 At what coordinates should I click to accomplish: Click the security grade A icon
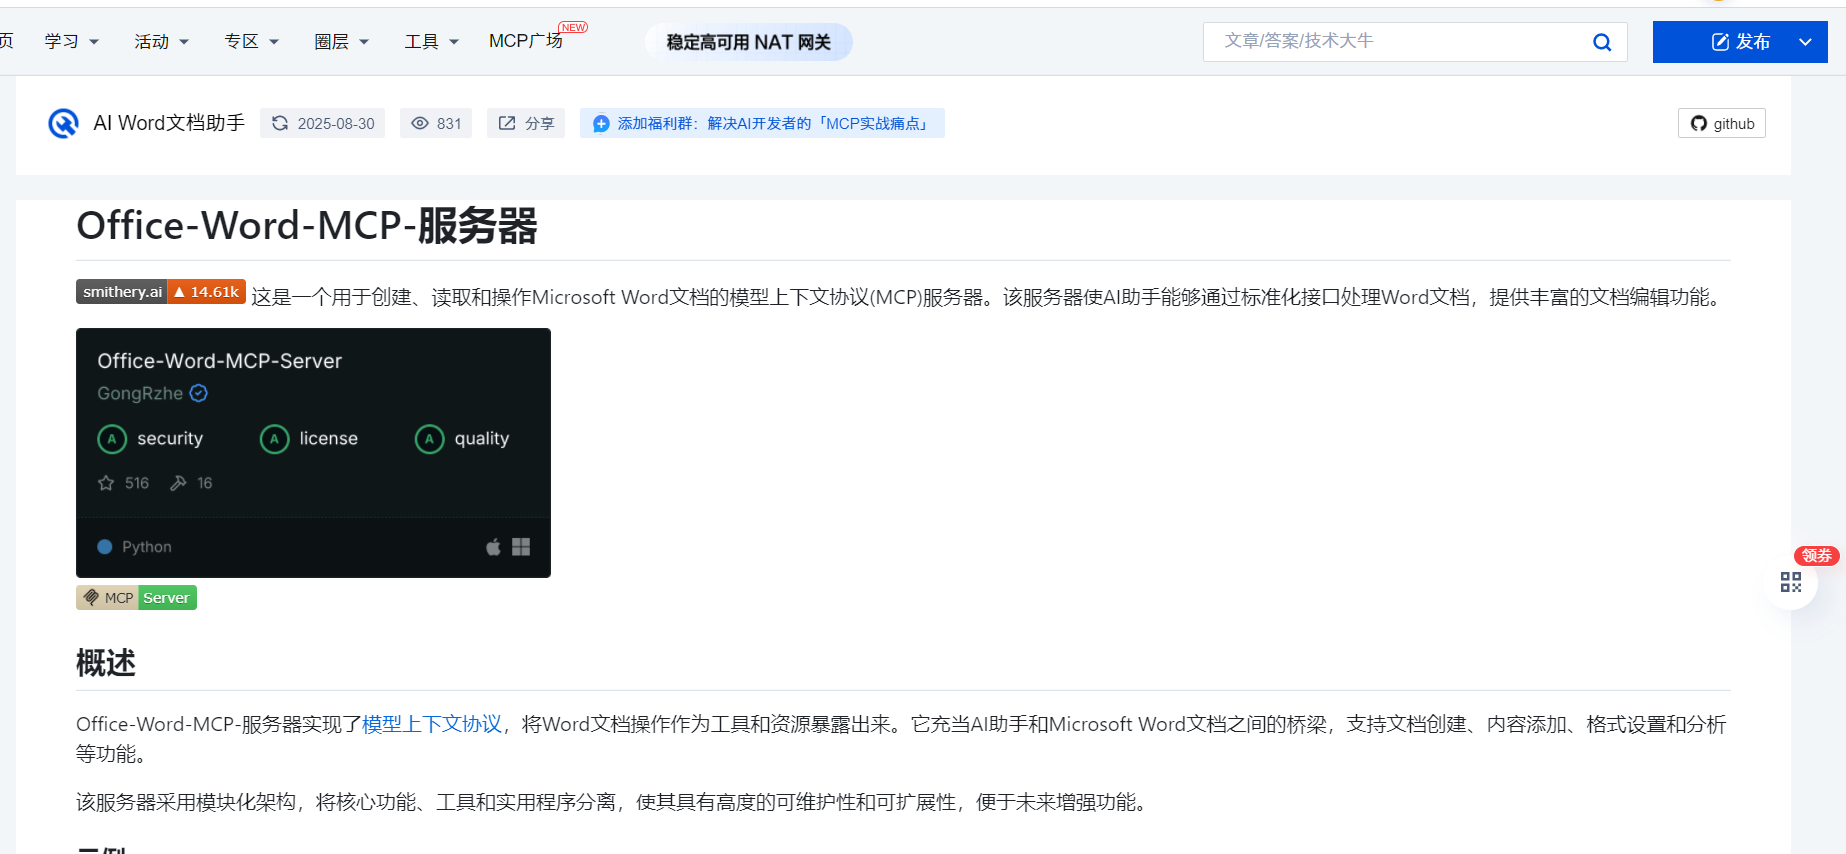112,439
